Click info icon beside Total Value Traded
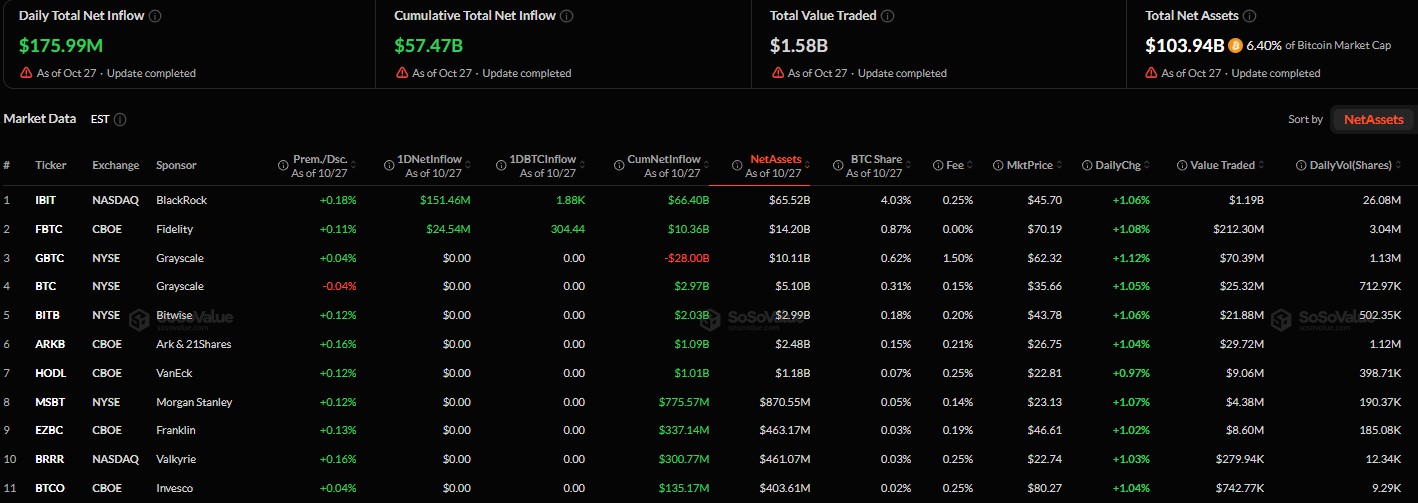 click(888, 16)
